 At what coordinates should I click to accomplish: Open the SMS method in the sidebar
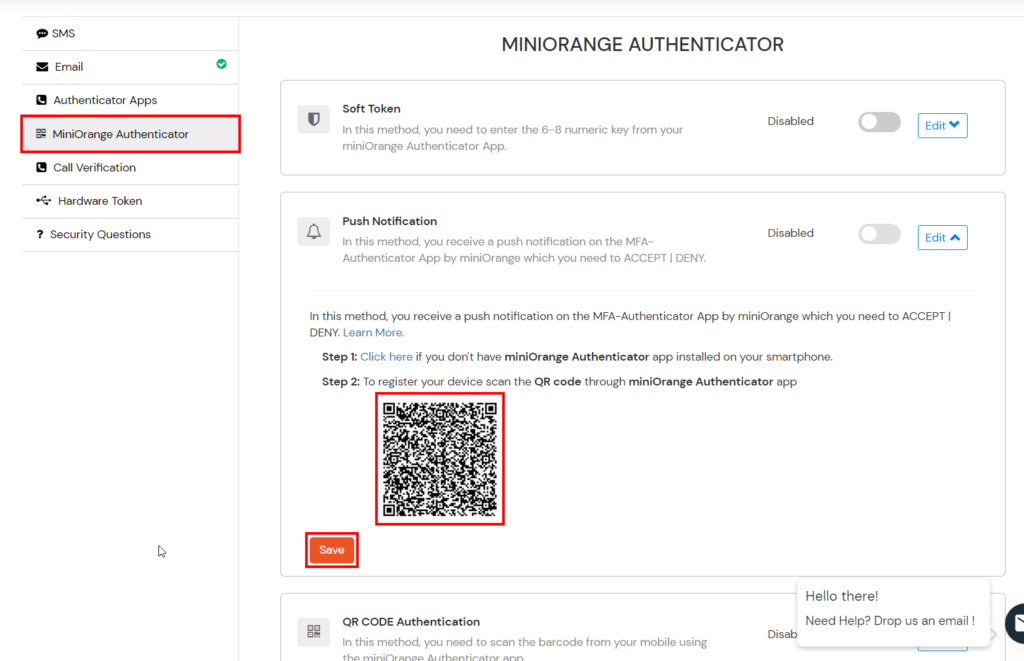tap(130, 33)
